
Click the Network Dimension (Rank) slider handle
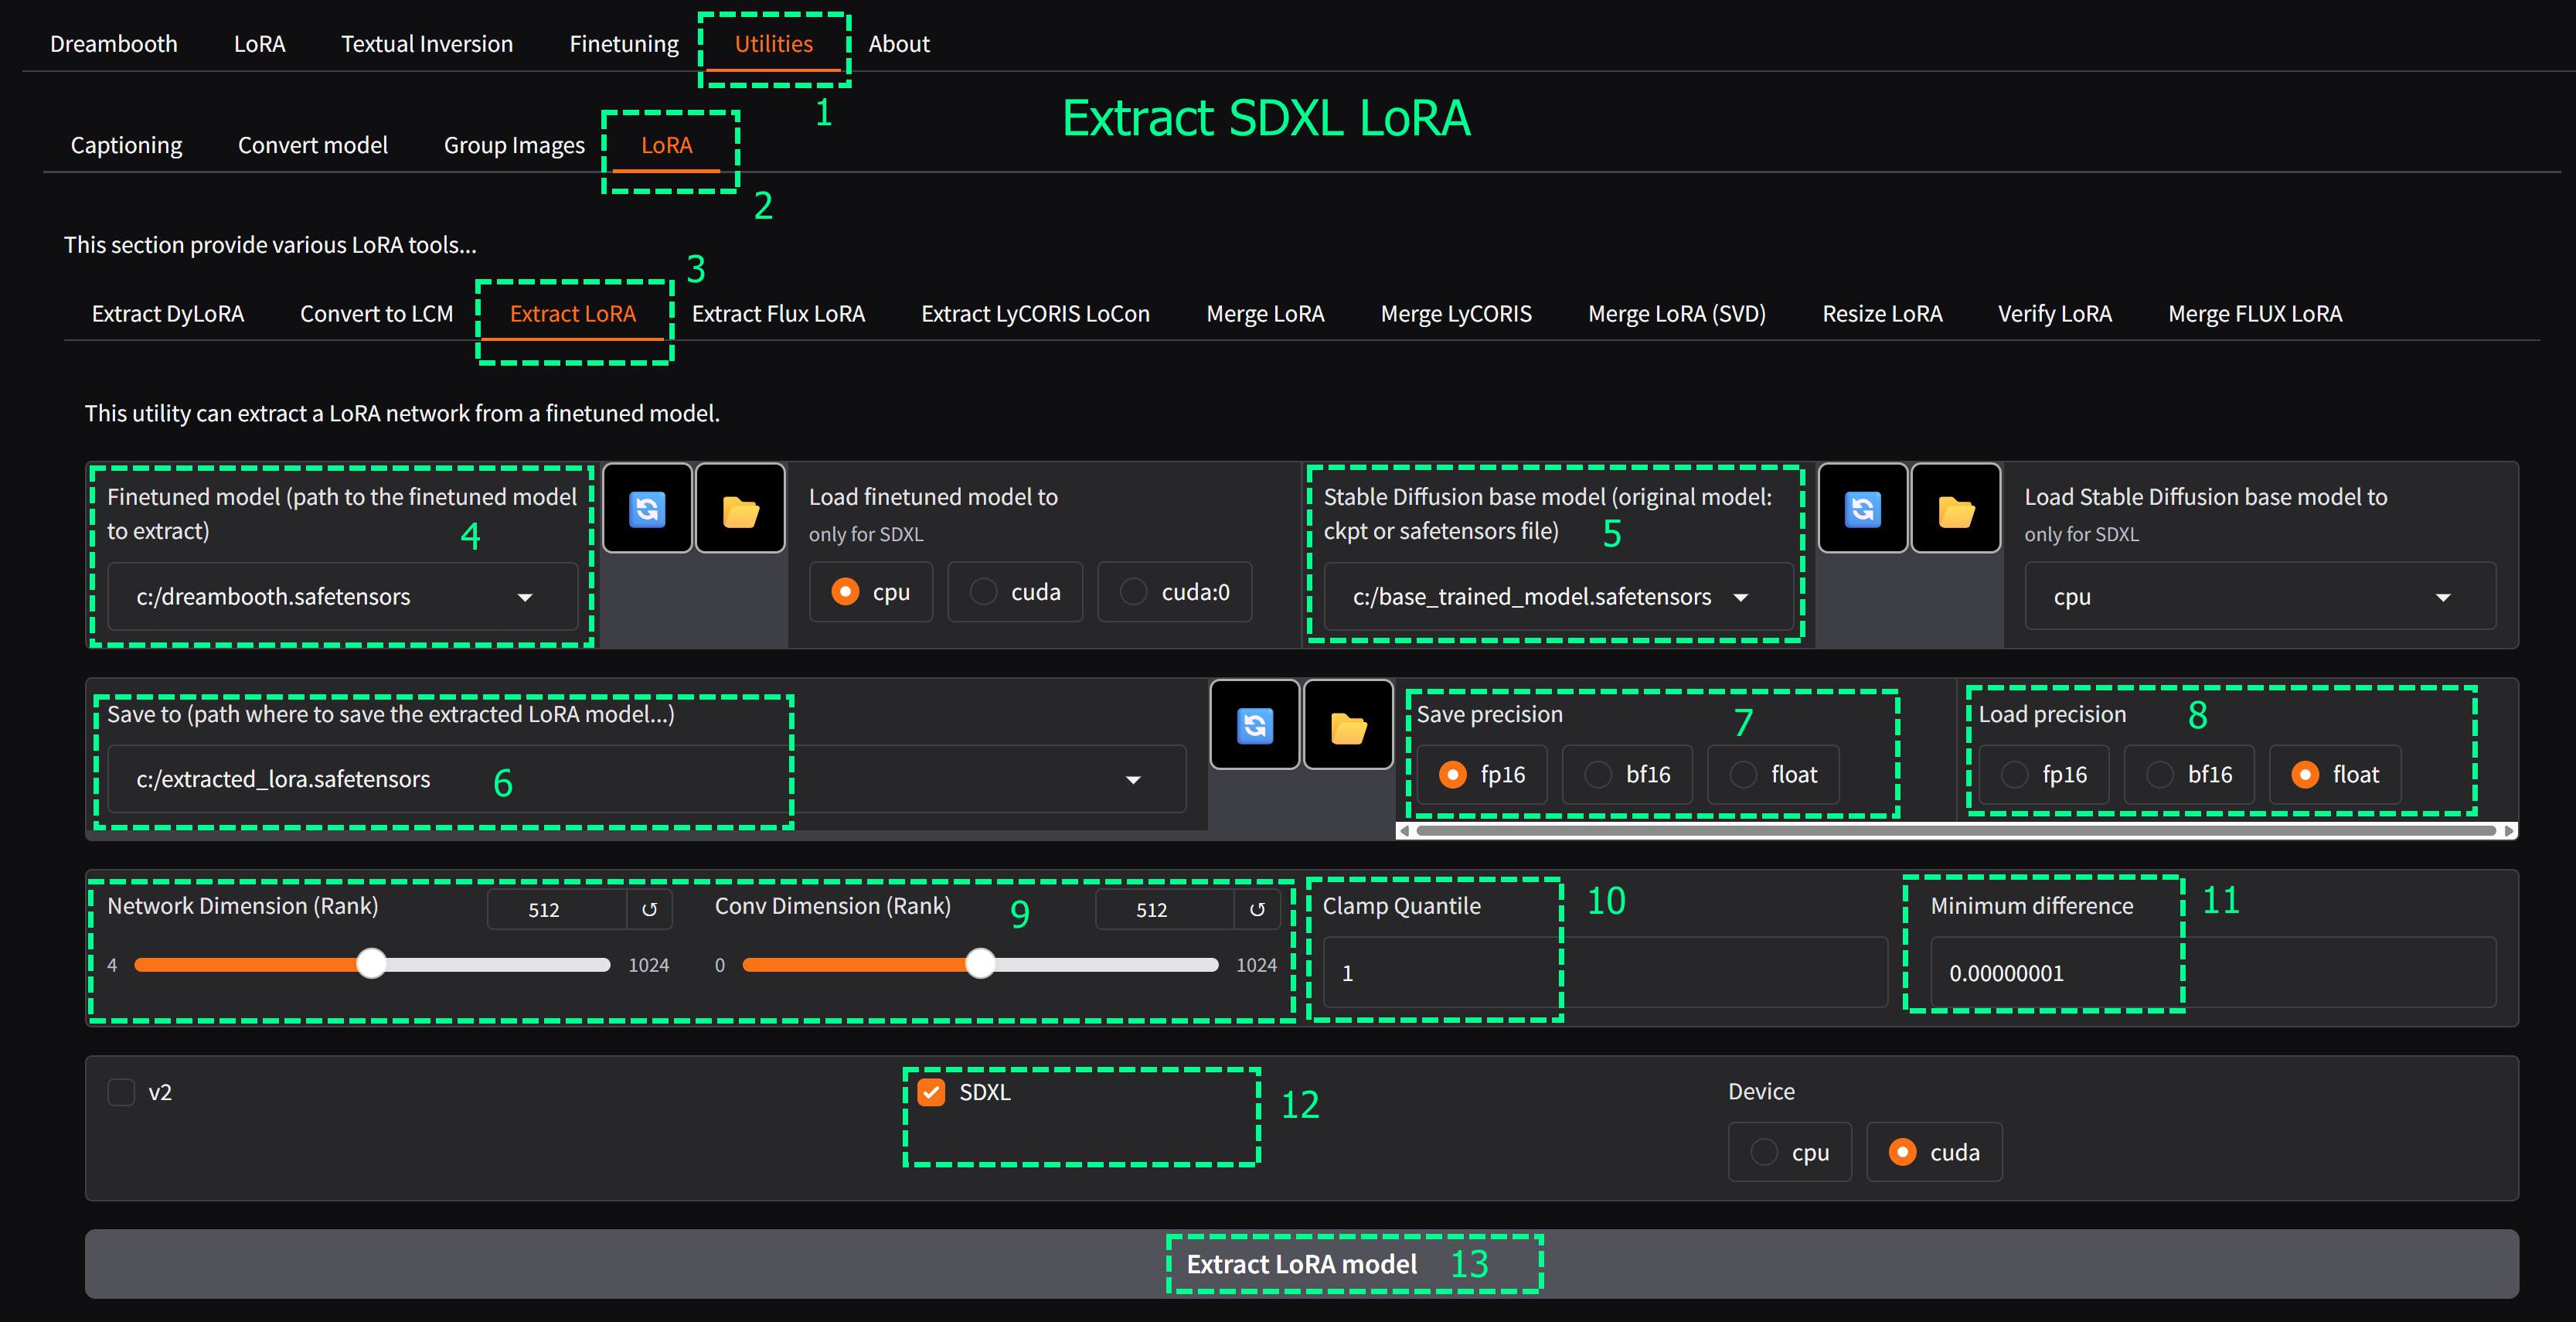point(372,964)
